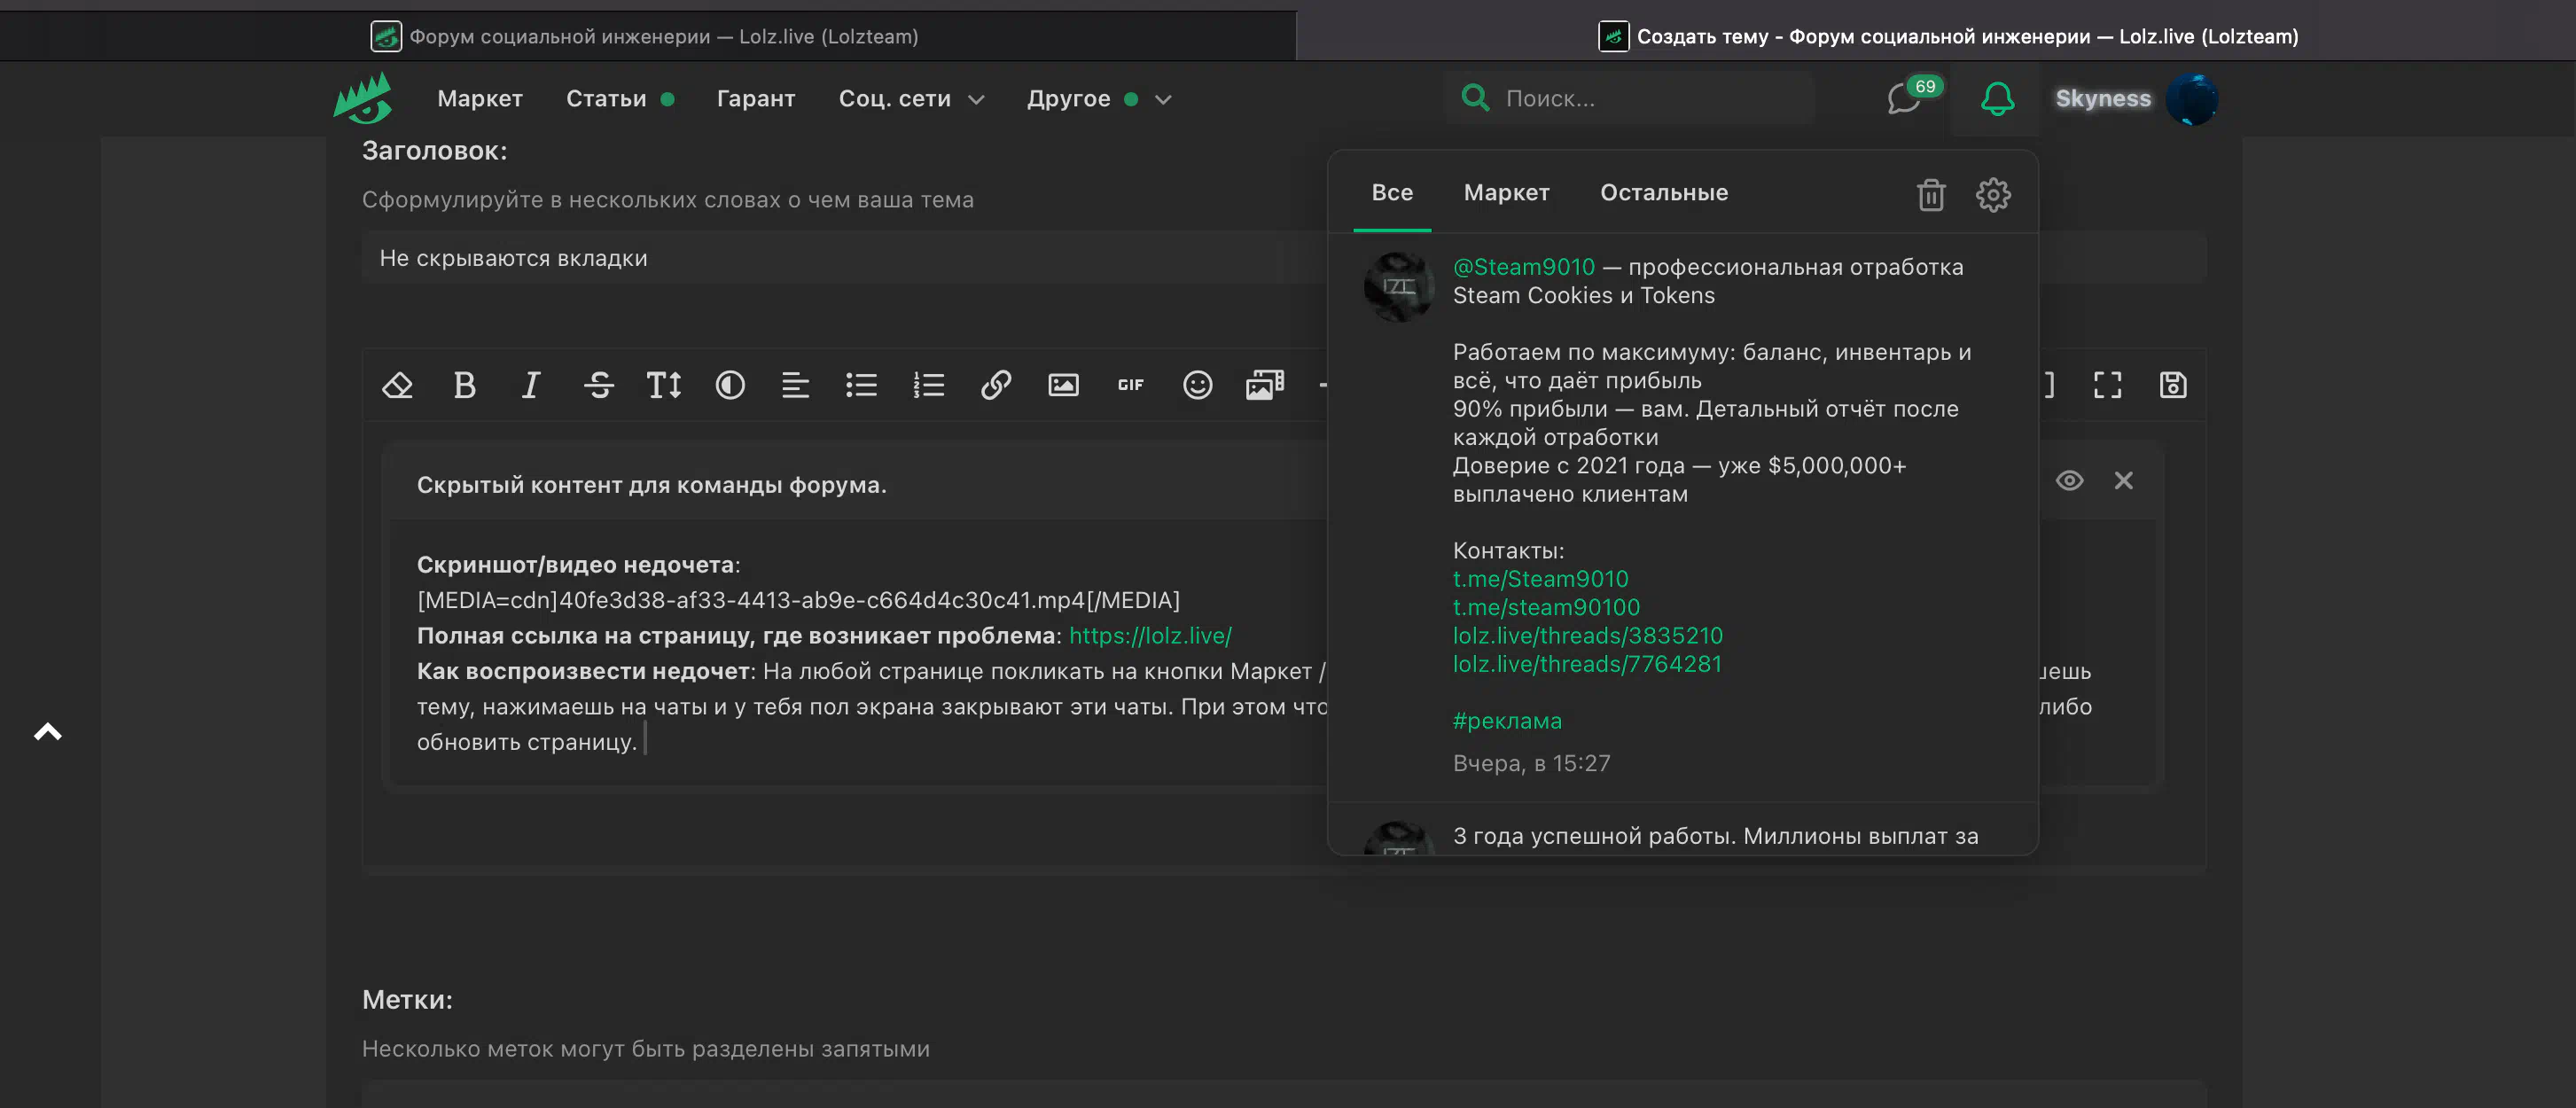Image resolution: width=2576 pixels, height=1108 pixels.
Task: Open t.me/steam90100 contact link
Action: pyautogui.click(x=1546, y=607)
